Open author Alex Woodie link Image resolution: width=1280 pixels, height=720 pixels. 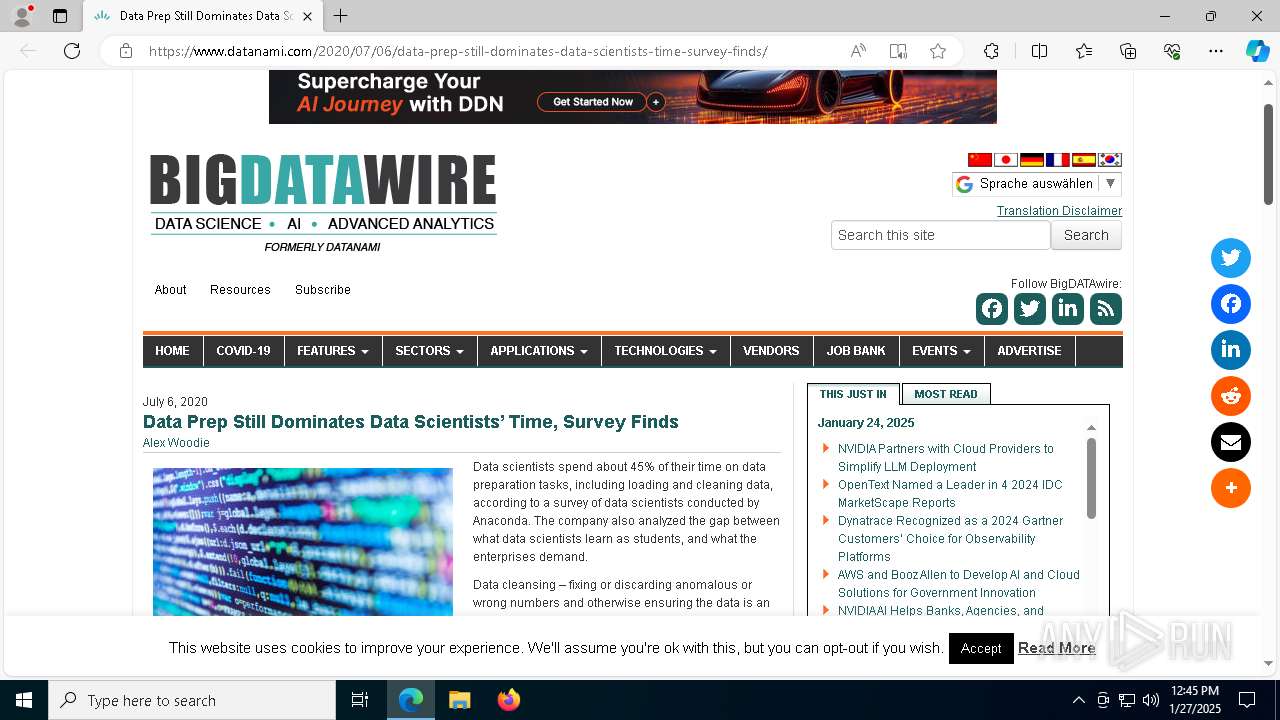(x=176, y=443)
